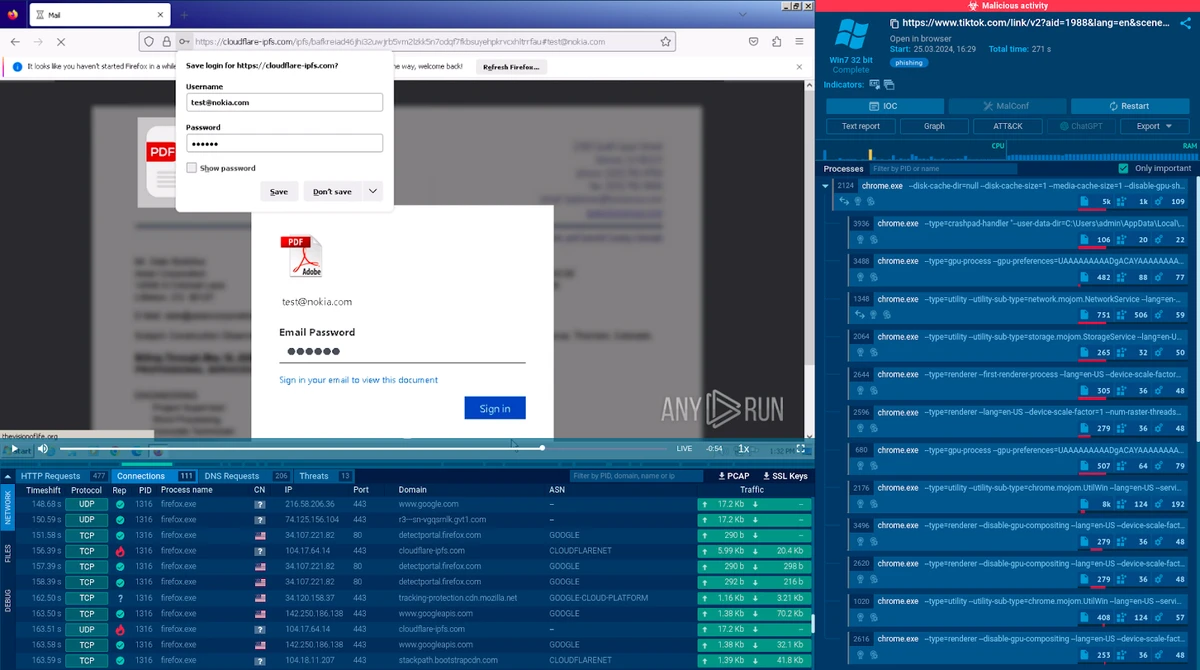The height and width of the screenshot is (670, 1200).
Task: Click the padlock site info icon
Action: [x=167, y=42]
